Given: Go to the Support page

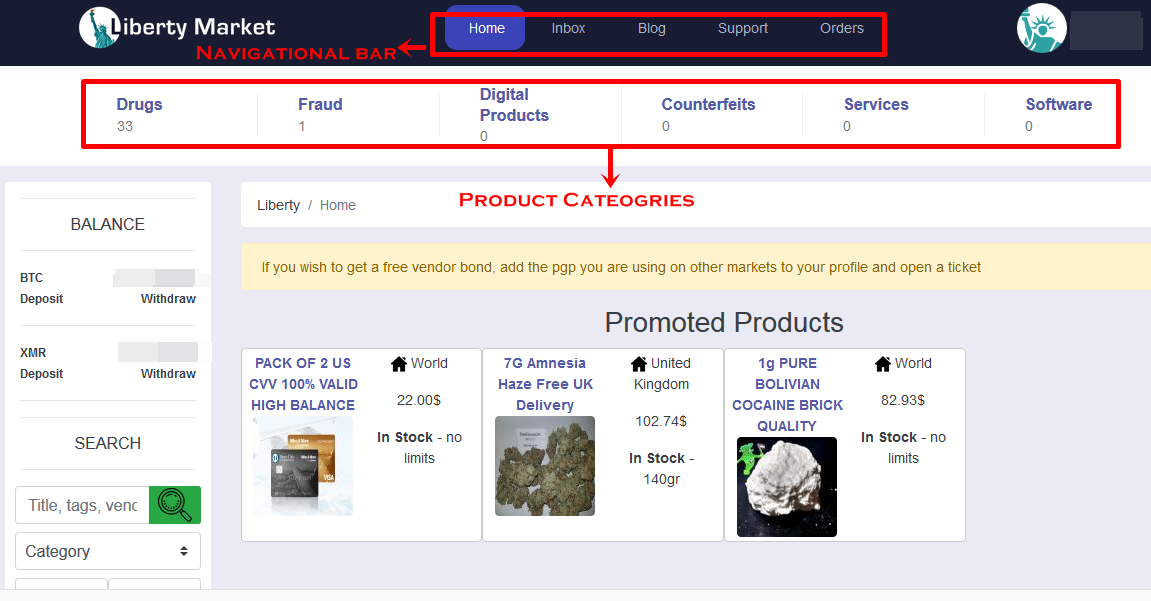Looking at the screenshot, I should (742, 28).
